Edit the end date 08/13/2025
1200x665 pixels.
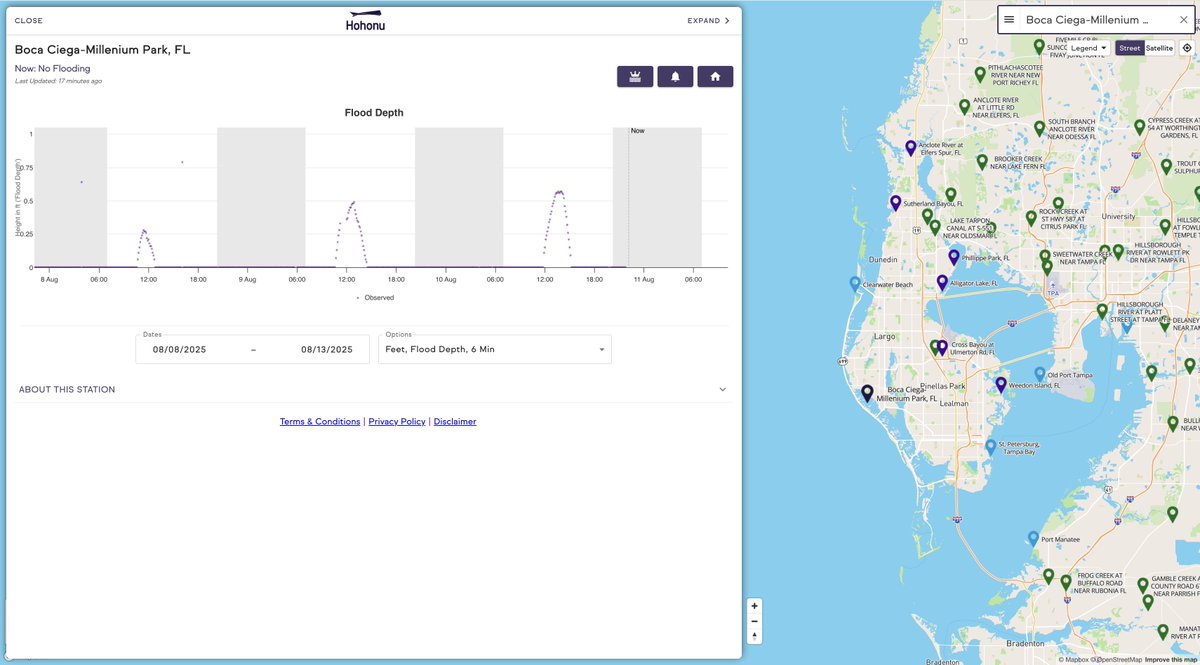[327, 350]
